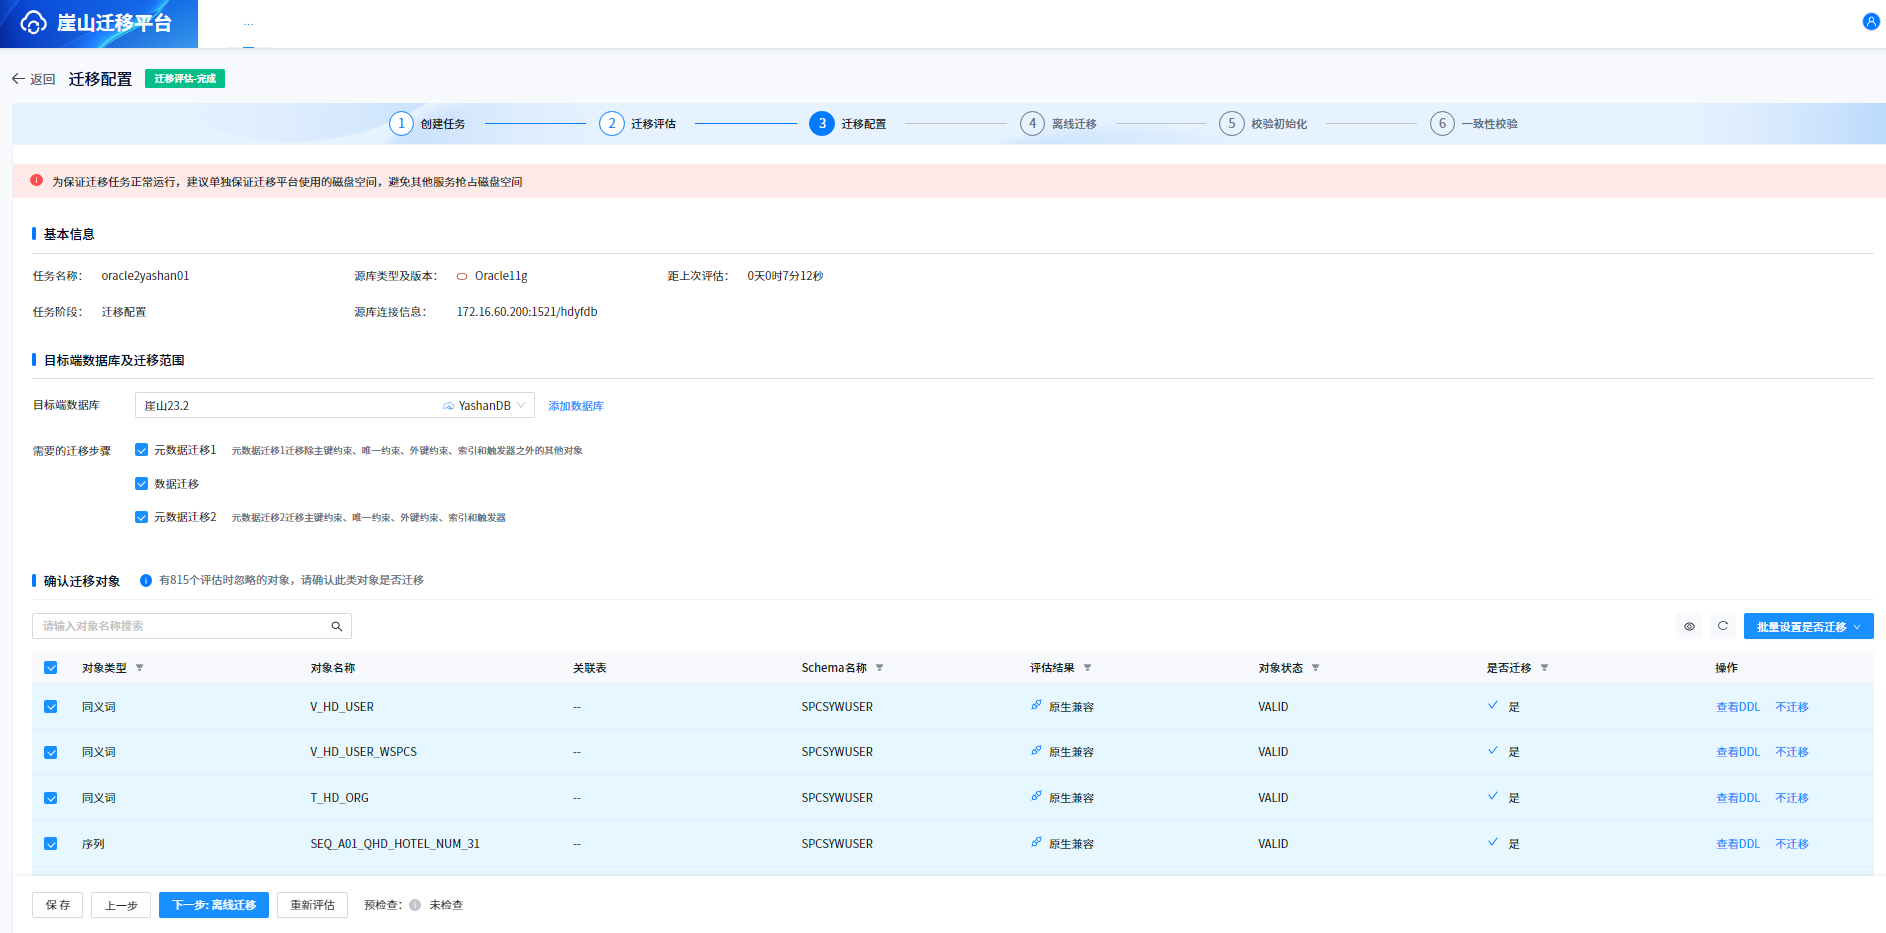Click the search magnifier icon
The image size is (1886, 933).
tap(337, 626)
